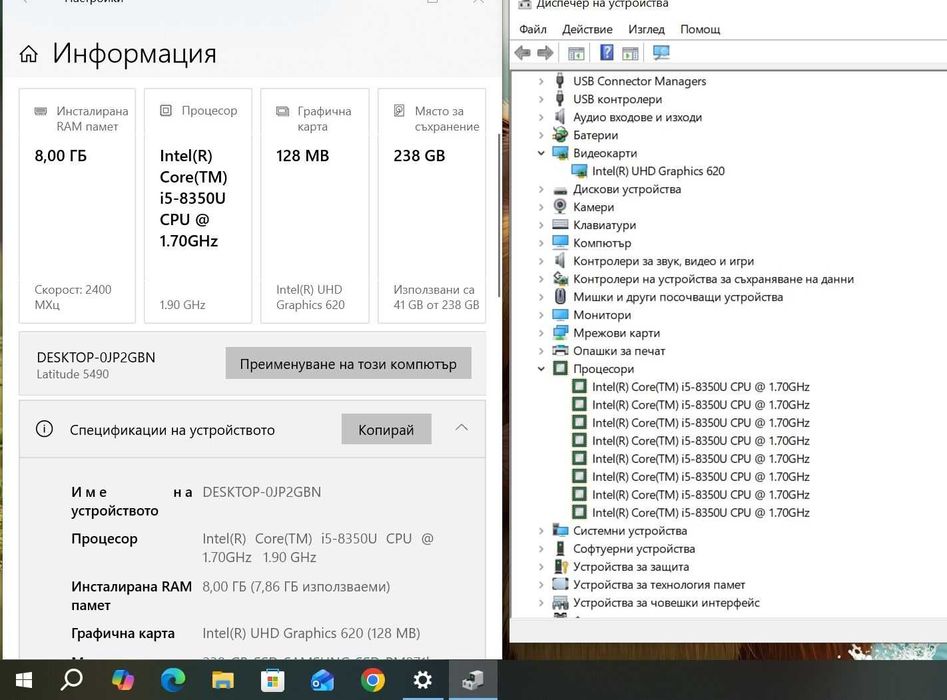Launch Copilot from taskbar
This screenshot has width=947, height=700.
tap(123, 681)
